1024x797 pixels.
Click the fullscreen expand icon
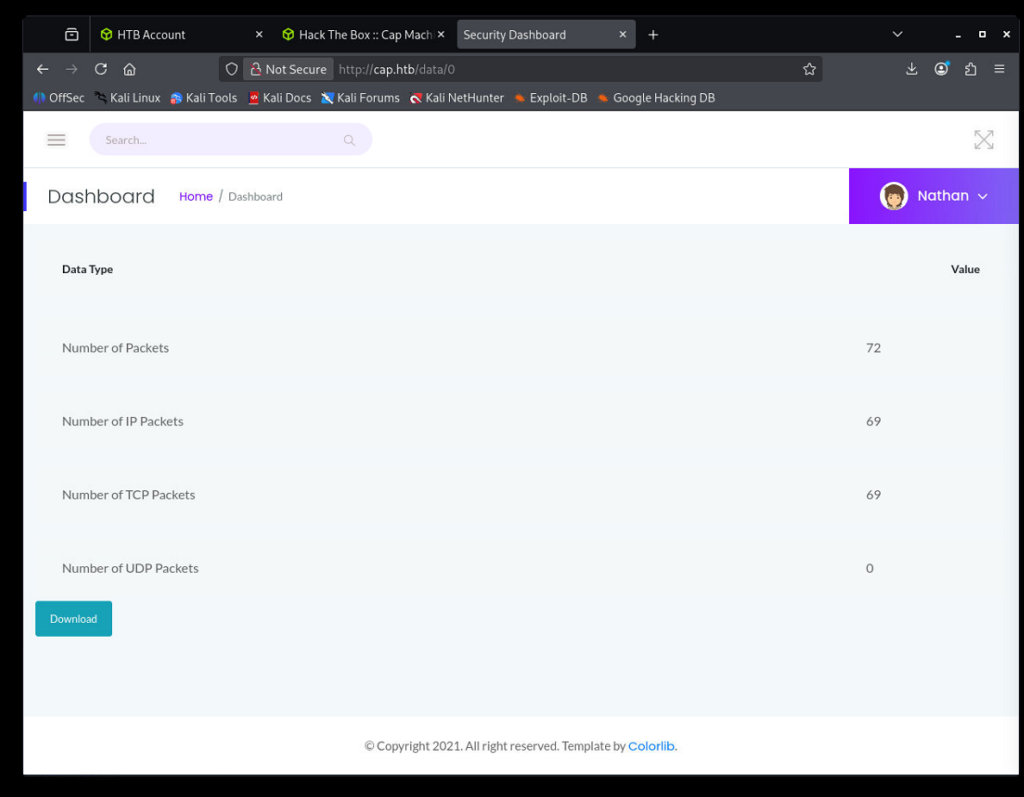click(984, 140)
